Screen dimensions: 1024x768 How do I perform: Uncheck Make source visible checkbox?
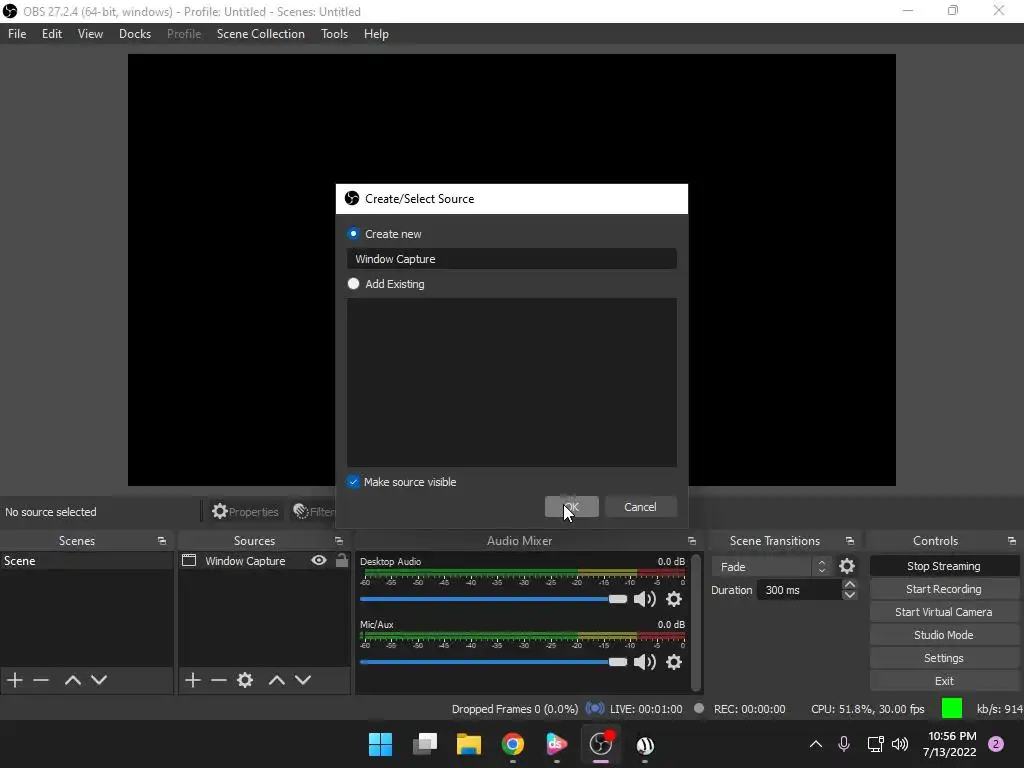pos(353,482)
